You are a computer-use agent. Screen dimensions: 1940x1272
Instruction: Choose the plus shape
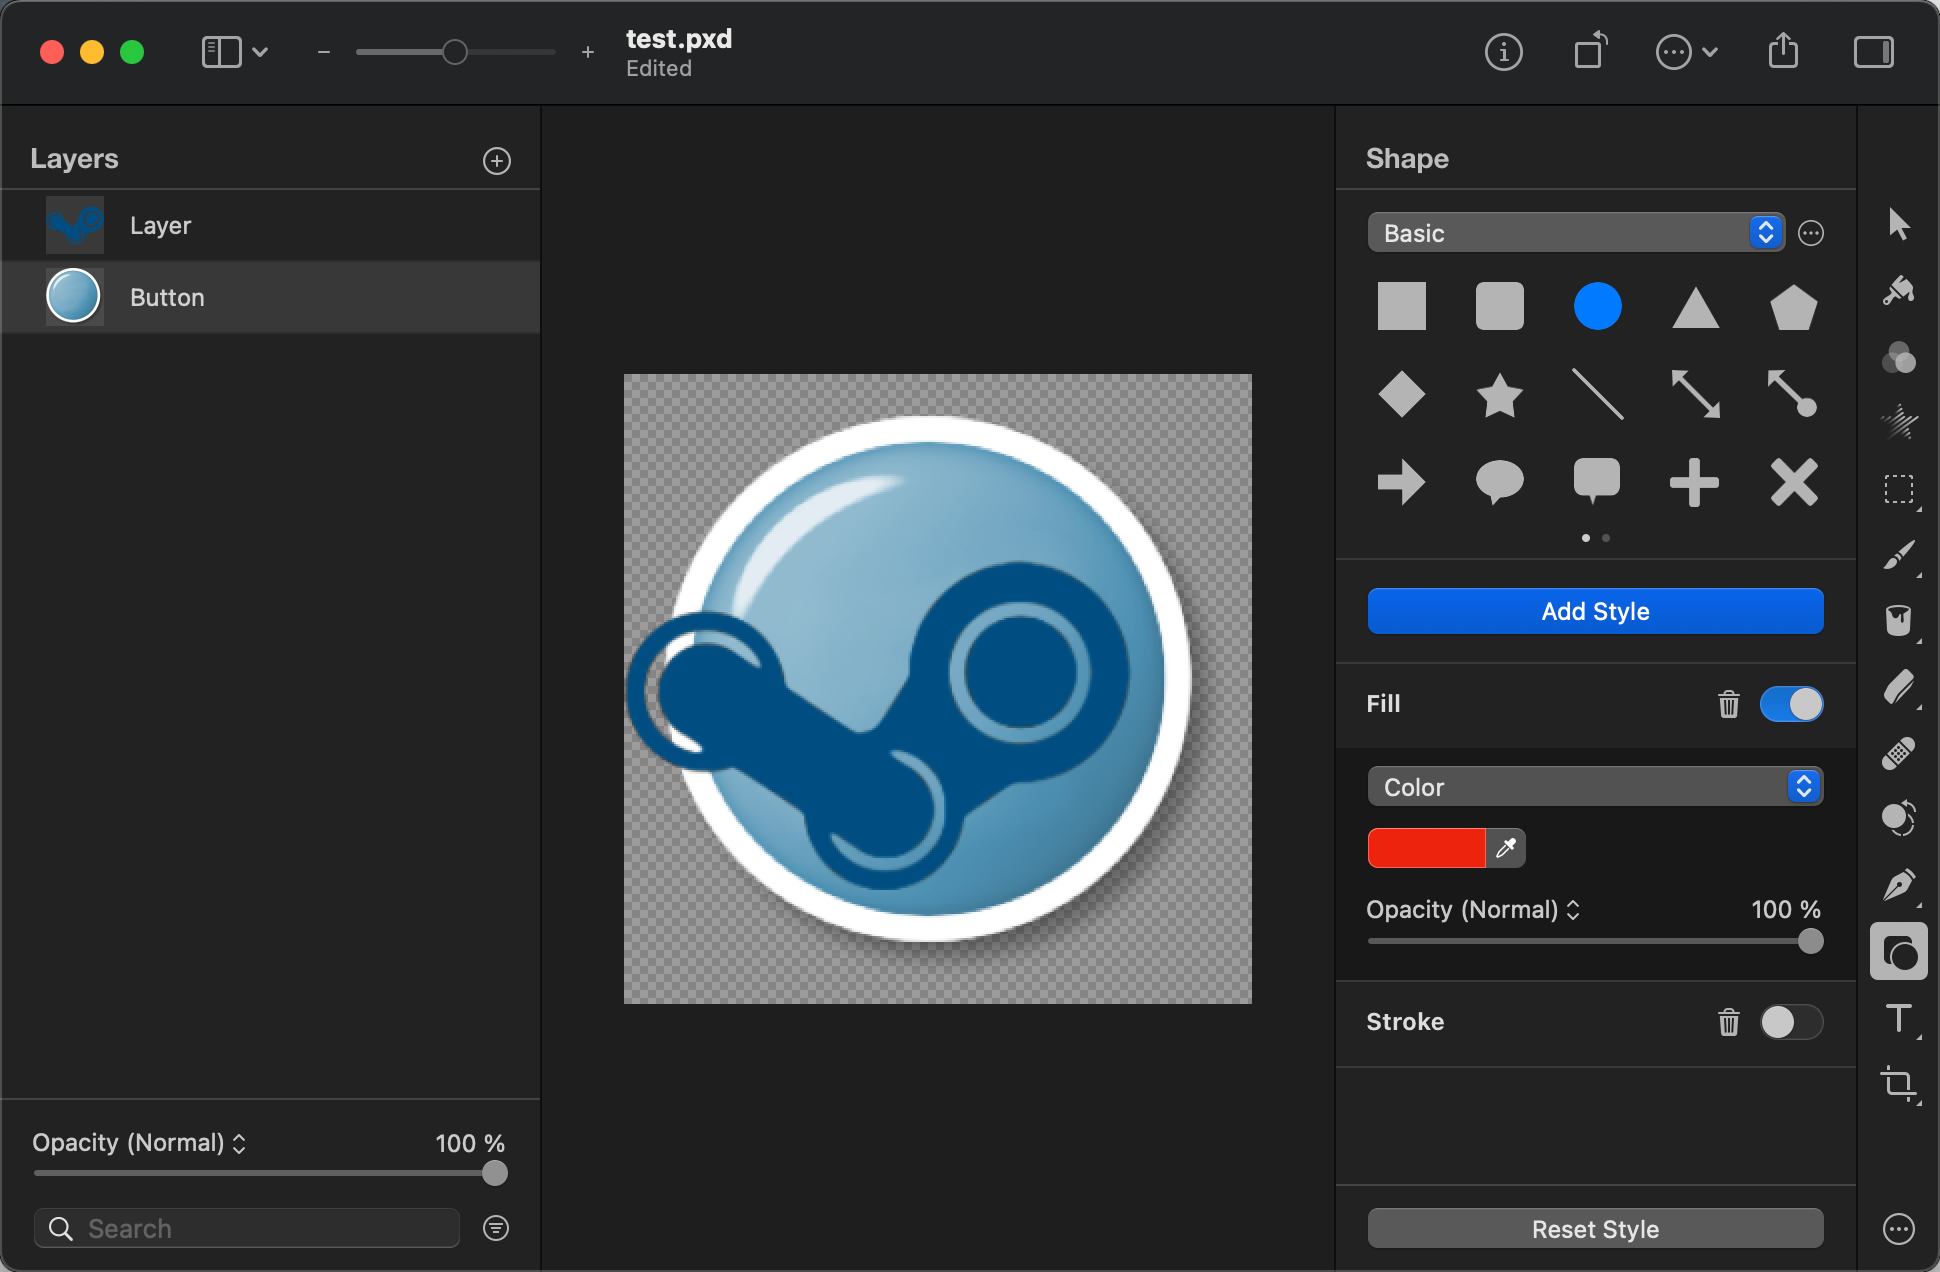pos(1695,482)
